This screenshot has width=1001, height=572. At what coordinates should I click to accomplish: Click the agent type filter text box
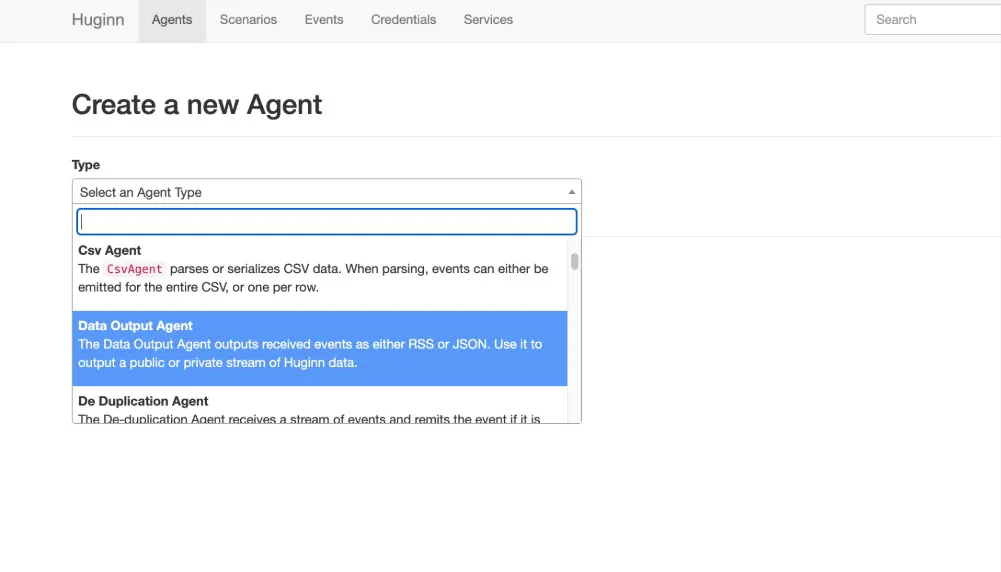(x=326, y=221)
